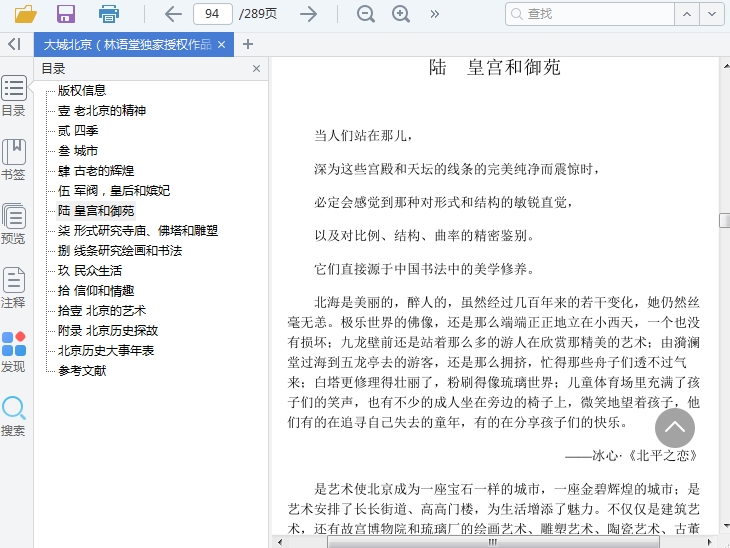Jump to chapter 玖 民众生活
Screen dimensions: 730x548
coord(90,271)
